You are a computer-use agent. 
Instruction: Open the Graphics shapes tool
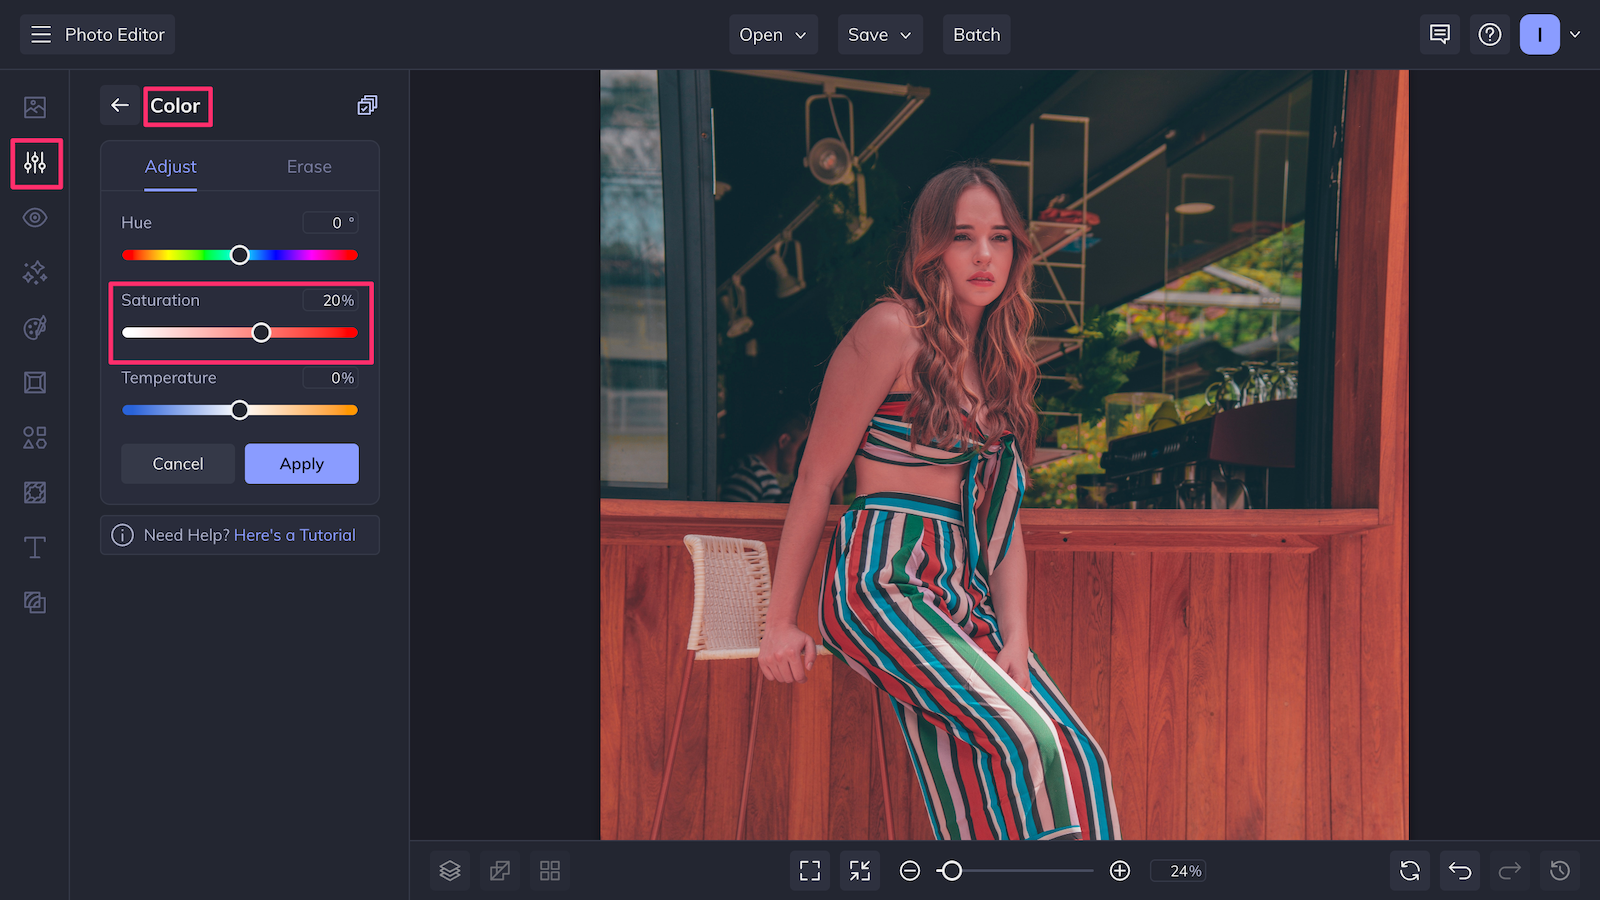[35, 437]
